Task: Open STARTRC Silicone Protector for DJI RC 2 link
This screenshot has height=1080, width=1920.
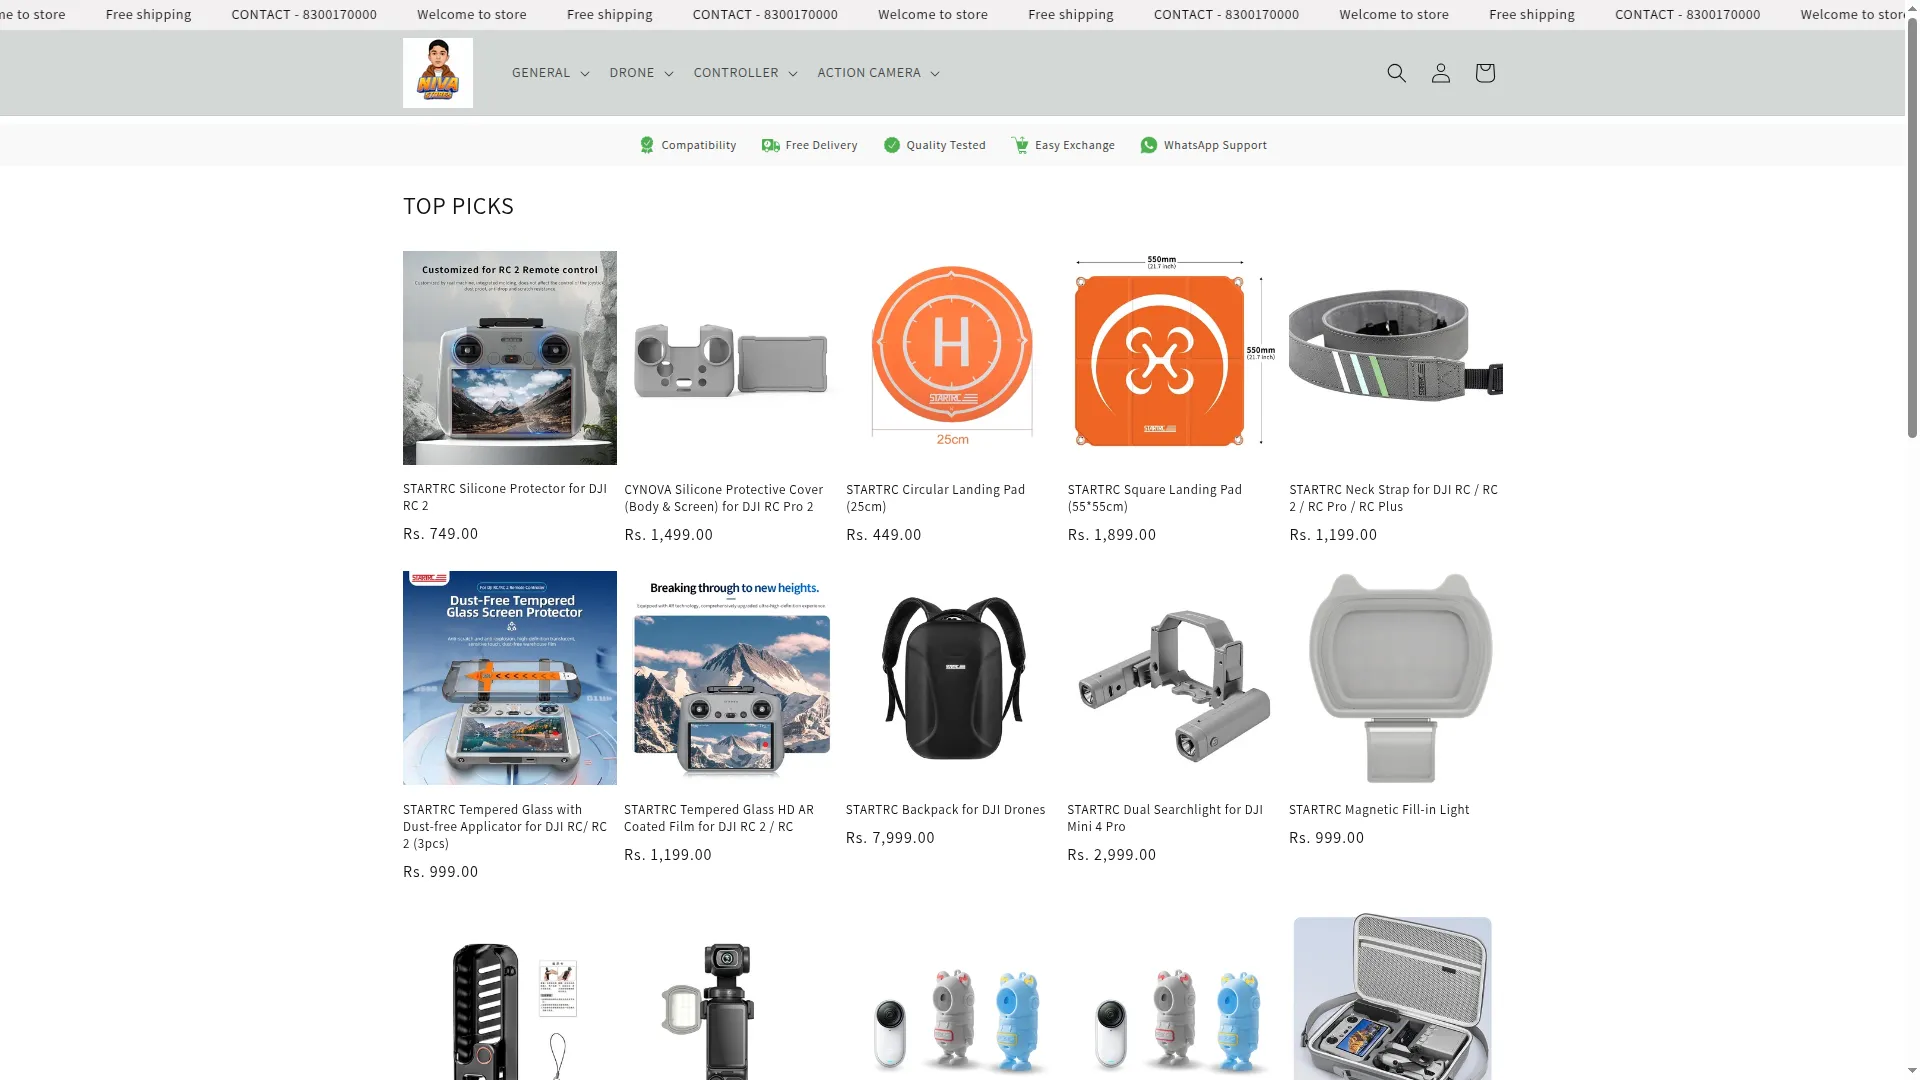Action: coord(505,497)
